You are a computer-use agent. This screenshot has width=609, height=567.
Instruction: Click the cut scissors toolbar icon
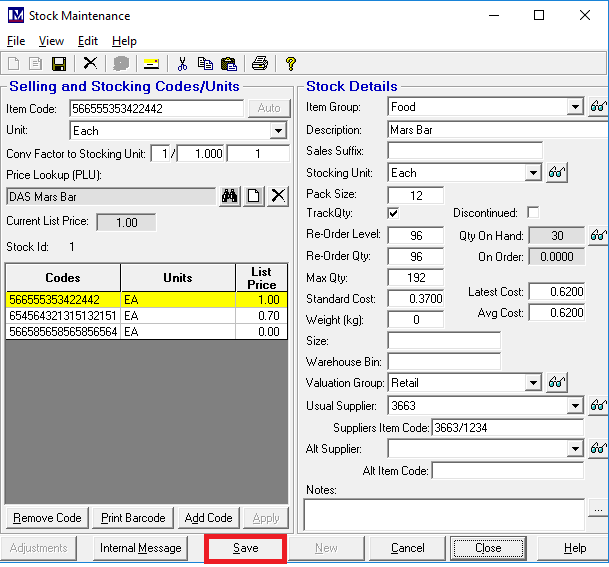(182, 64)
